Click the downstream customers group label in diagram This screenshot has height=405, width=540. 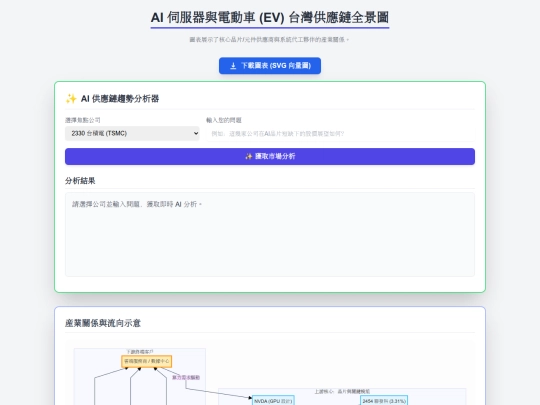point(139,352)
